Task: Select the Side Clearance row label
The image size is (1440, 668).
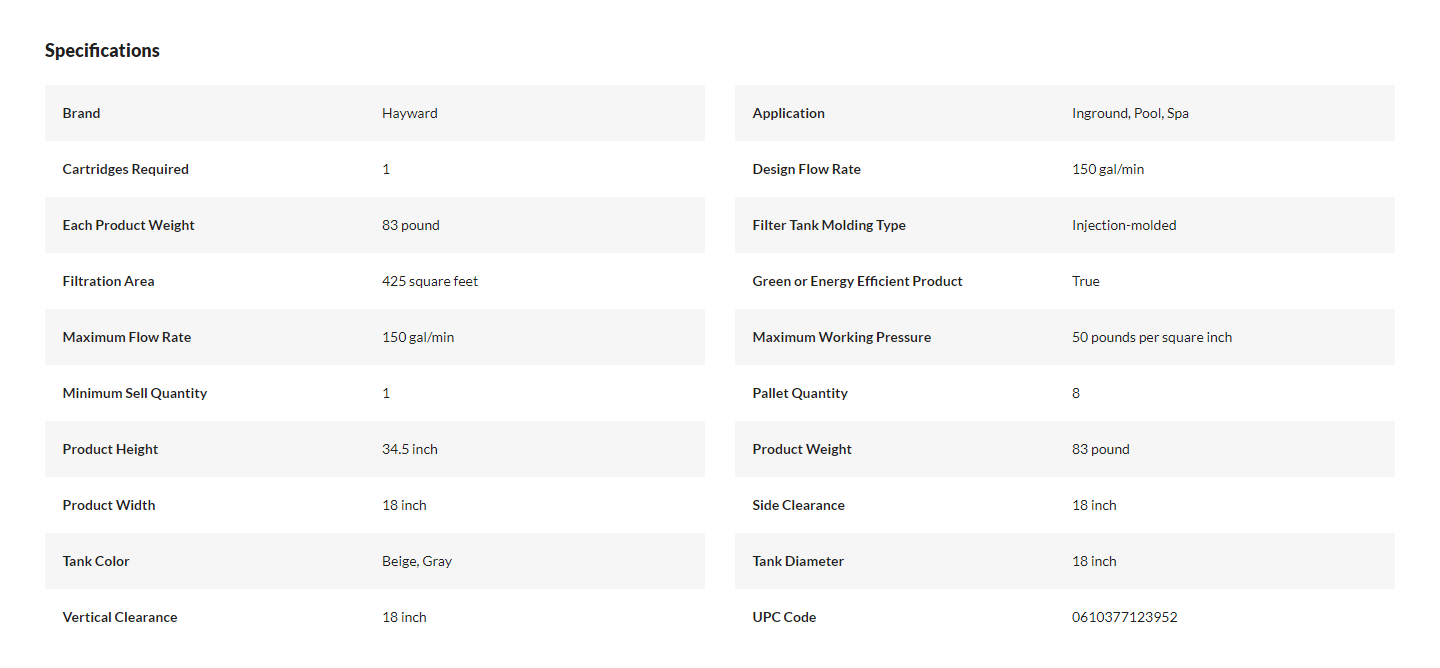Action: 798,505
